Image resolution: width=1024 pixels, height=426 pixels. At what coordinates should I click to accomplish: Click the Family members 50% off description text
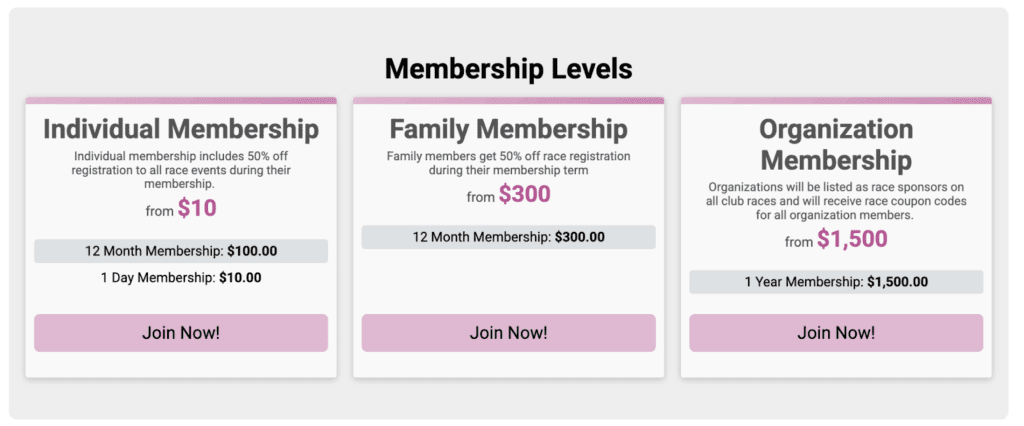click(x=508, y=163)
